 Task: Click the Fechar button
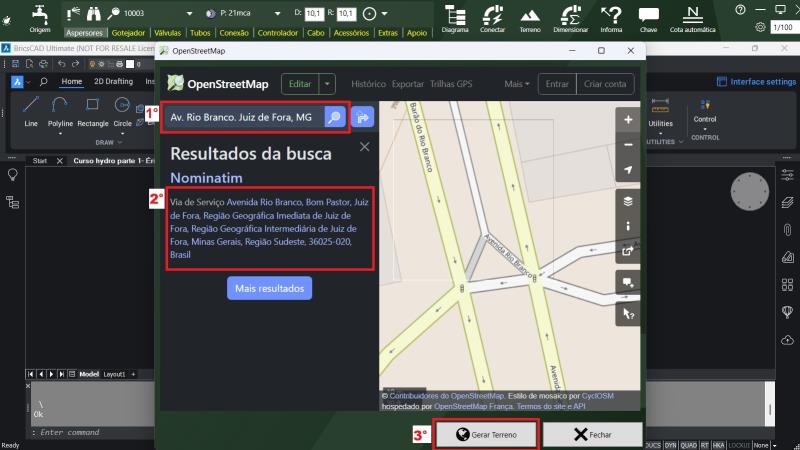pyautogui.click(x=592, y=435)
